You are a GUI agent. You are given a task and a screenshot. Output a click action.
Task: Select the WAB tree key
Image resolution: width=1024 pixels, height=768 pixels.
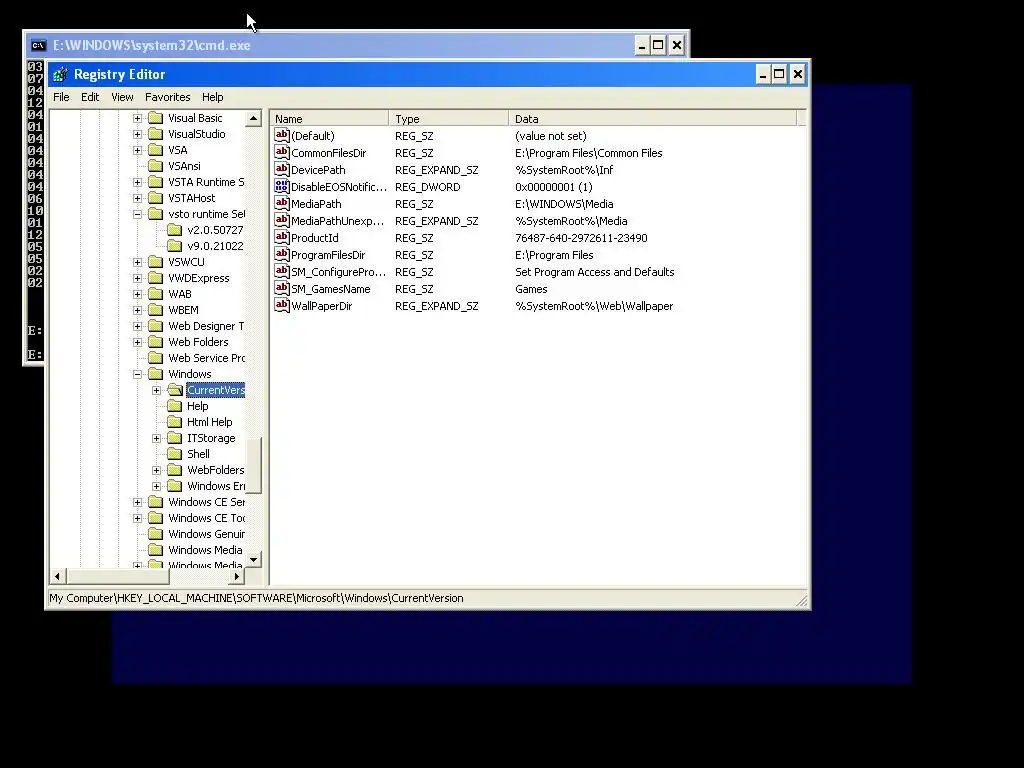pos(180,294)
